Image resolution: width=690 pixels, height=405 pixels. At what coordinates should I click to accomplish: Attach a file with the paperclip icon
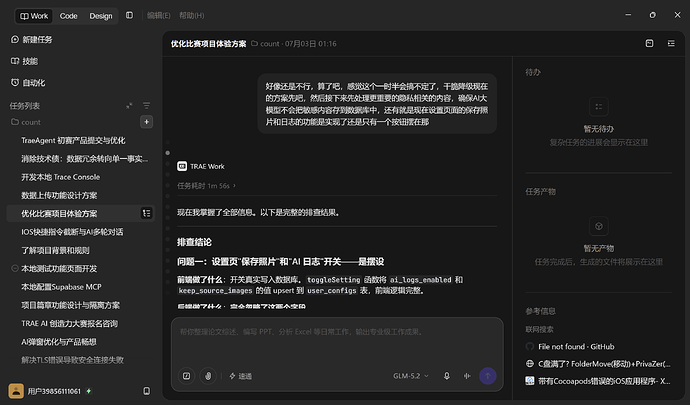tap(208, 376)
